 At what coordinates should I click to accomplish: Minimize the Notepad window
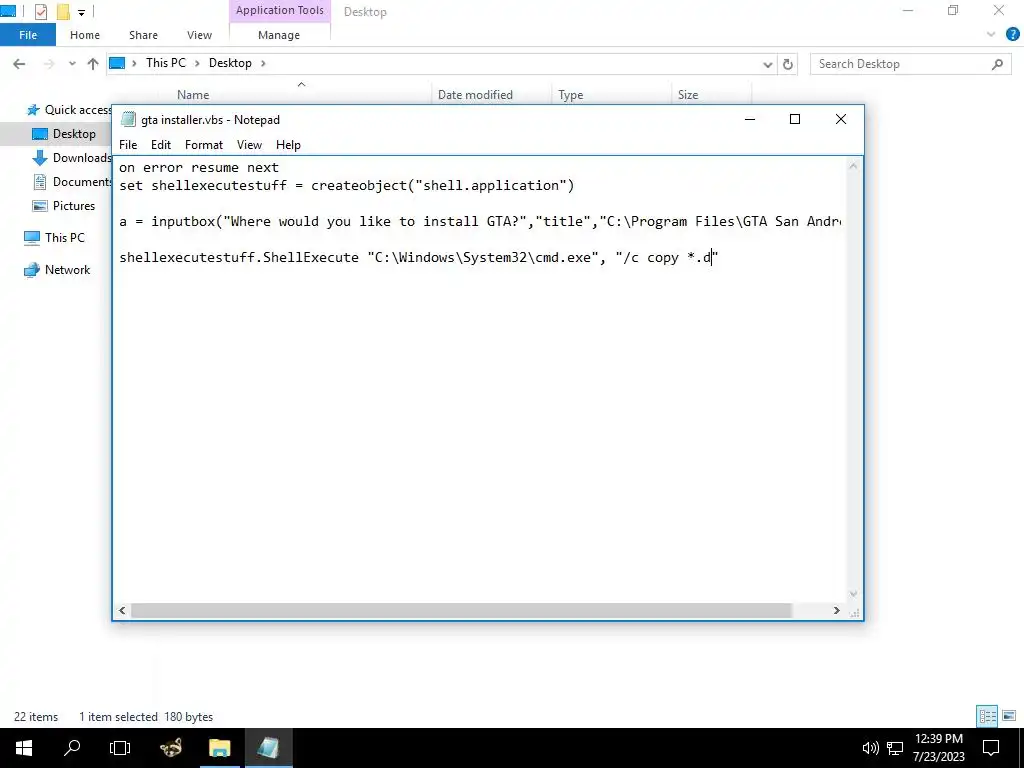[x=750, y=119]
